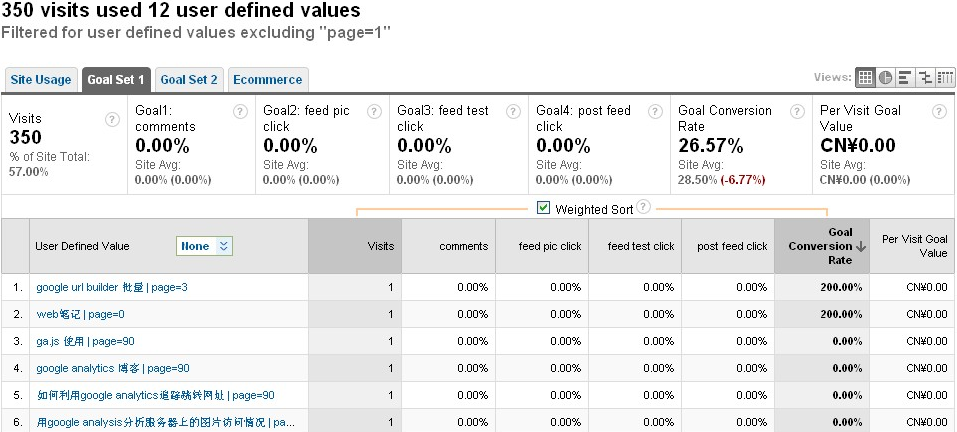The image size is (957, 432).
Task: Click the 'comments' column header
Action: pyautogui.click(x=463, y=246)
